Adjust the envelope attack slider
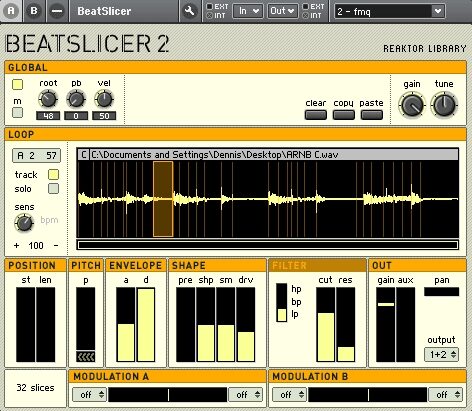This screenshot has height=411, width=472. click(x=126, y=325)
